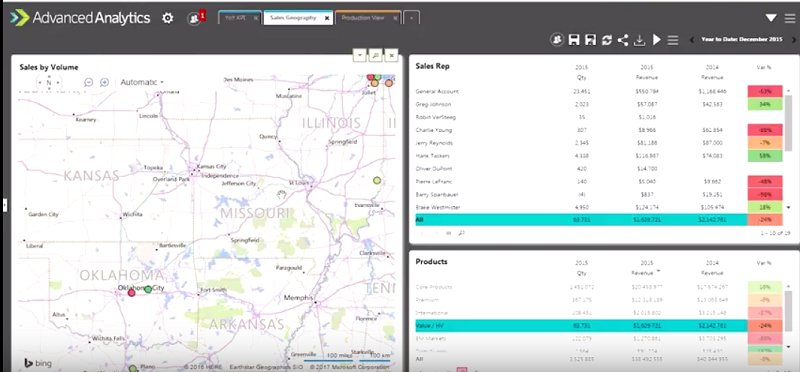Open the users notification icon with red badge
Viewport: 800px width, 372px height.
coord(195,18)
